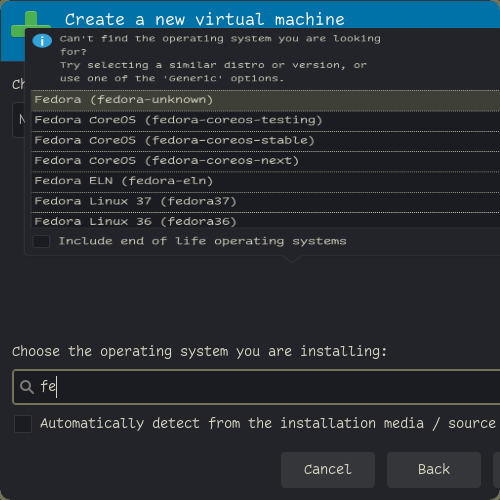Choose Fedora ELN (fedora-eln) entry

(266, 181)
